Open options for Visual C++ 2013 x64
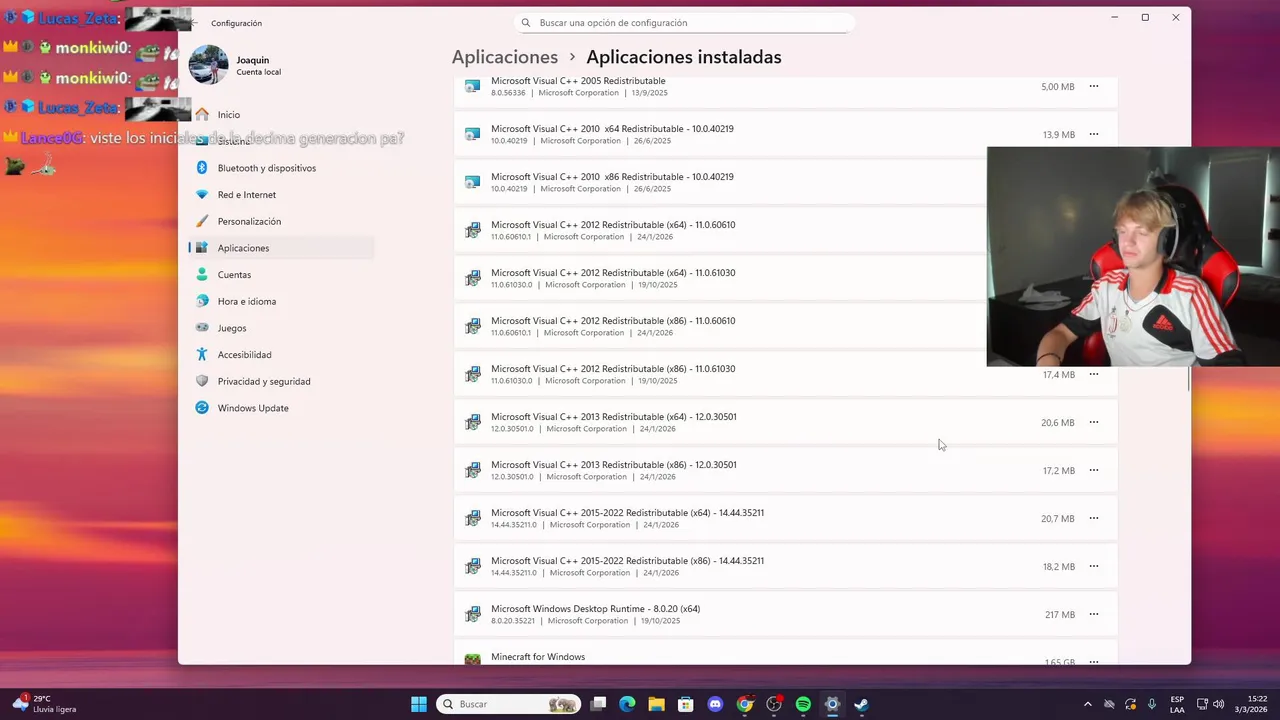 pos(1093,422)
